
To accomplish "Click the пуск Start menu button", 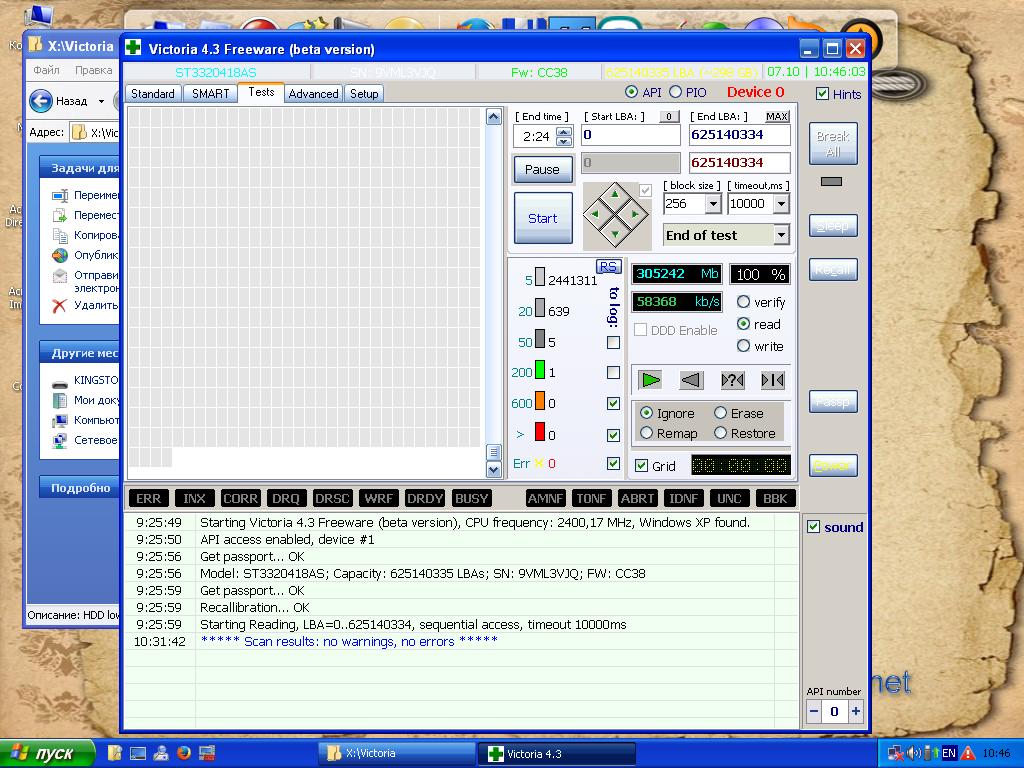I will (48, 754).
